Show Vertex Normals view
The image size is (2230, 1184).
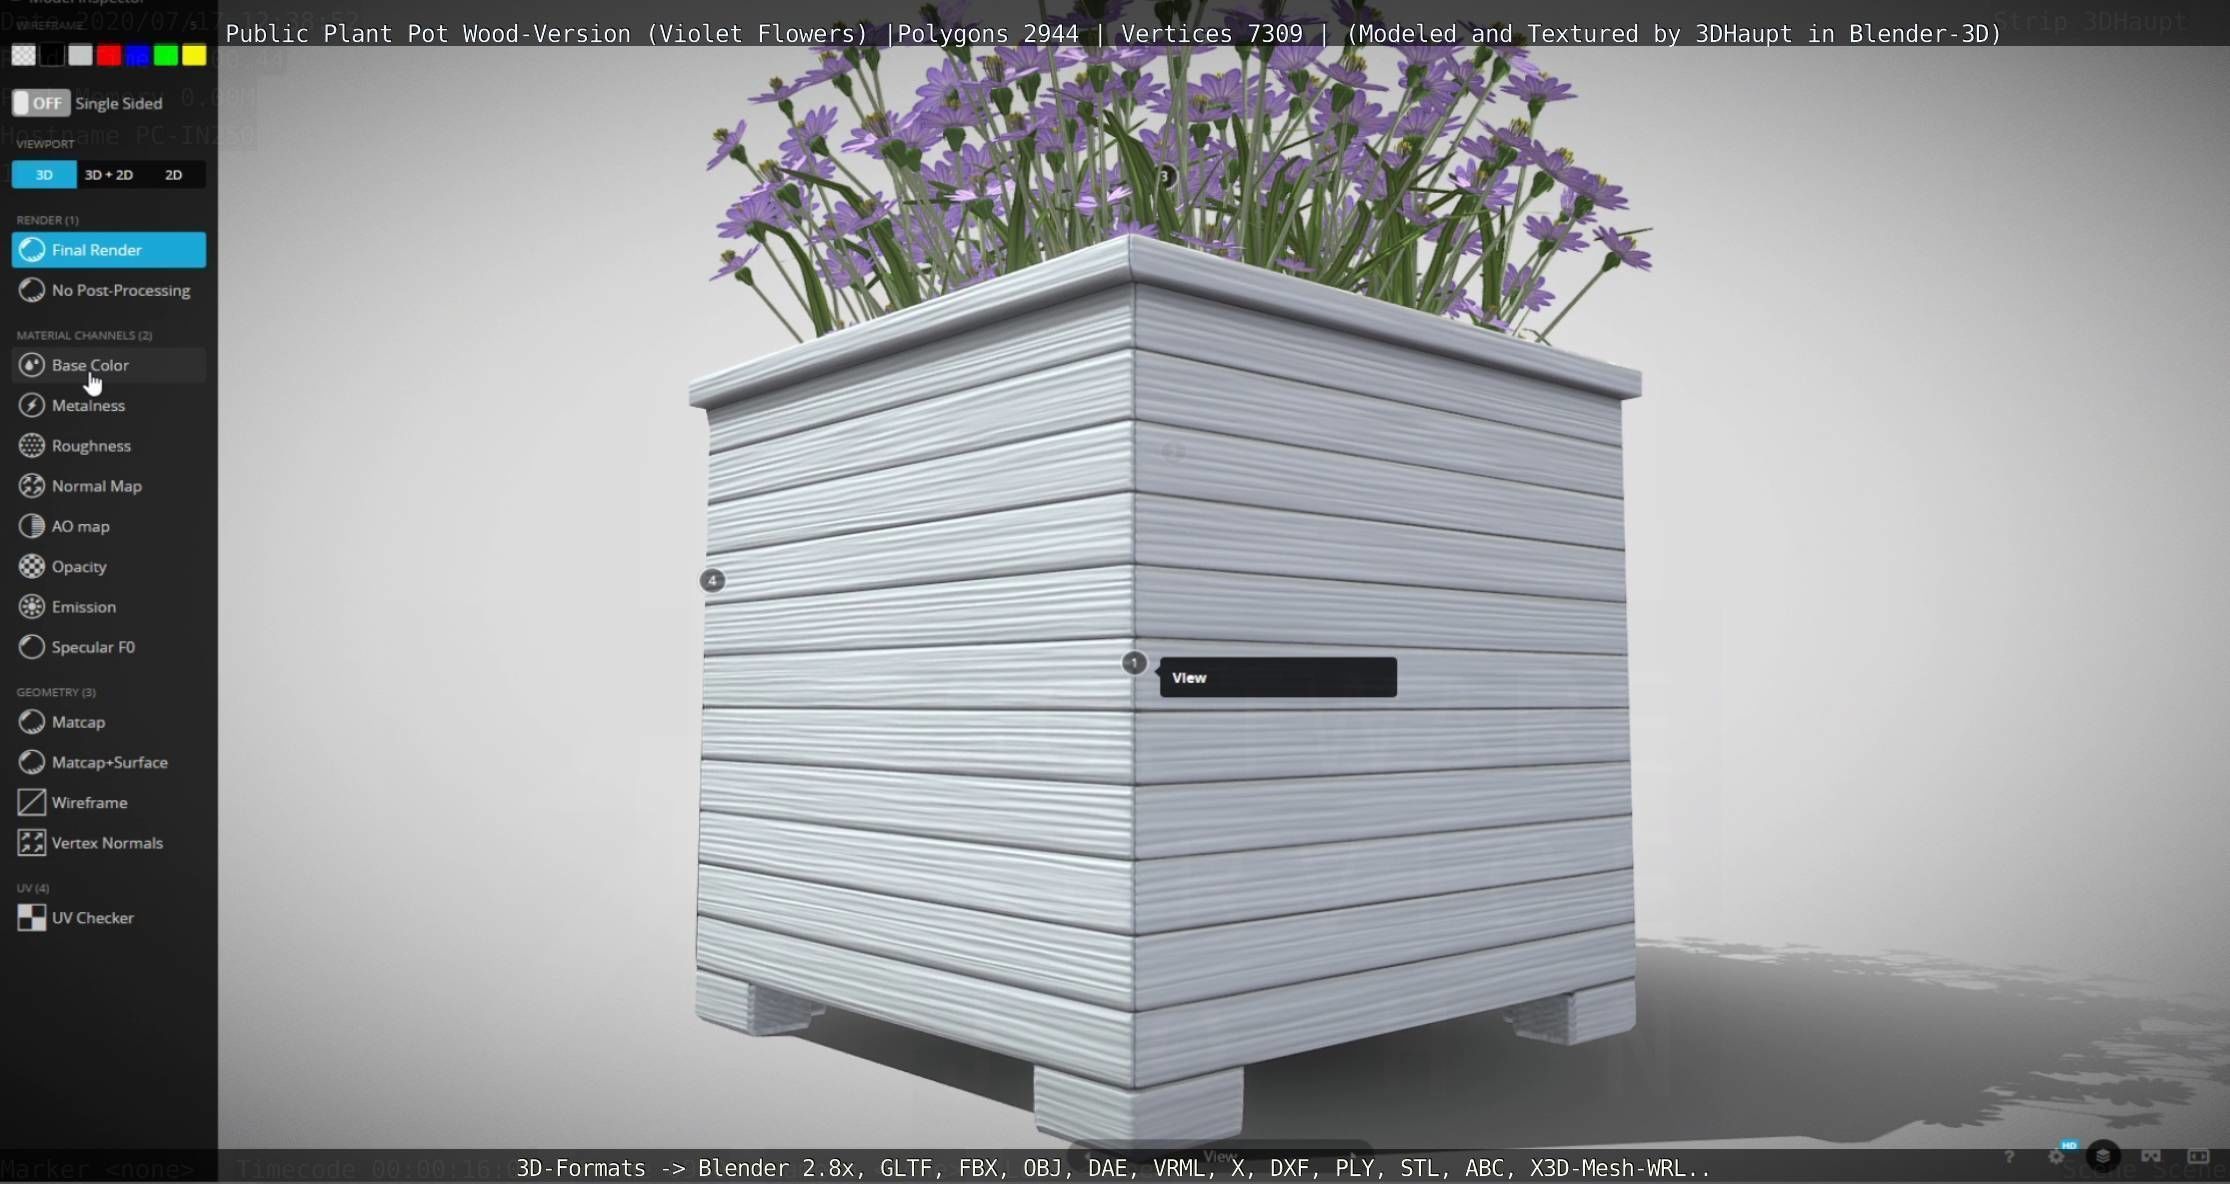pos(109,843)
